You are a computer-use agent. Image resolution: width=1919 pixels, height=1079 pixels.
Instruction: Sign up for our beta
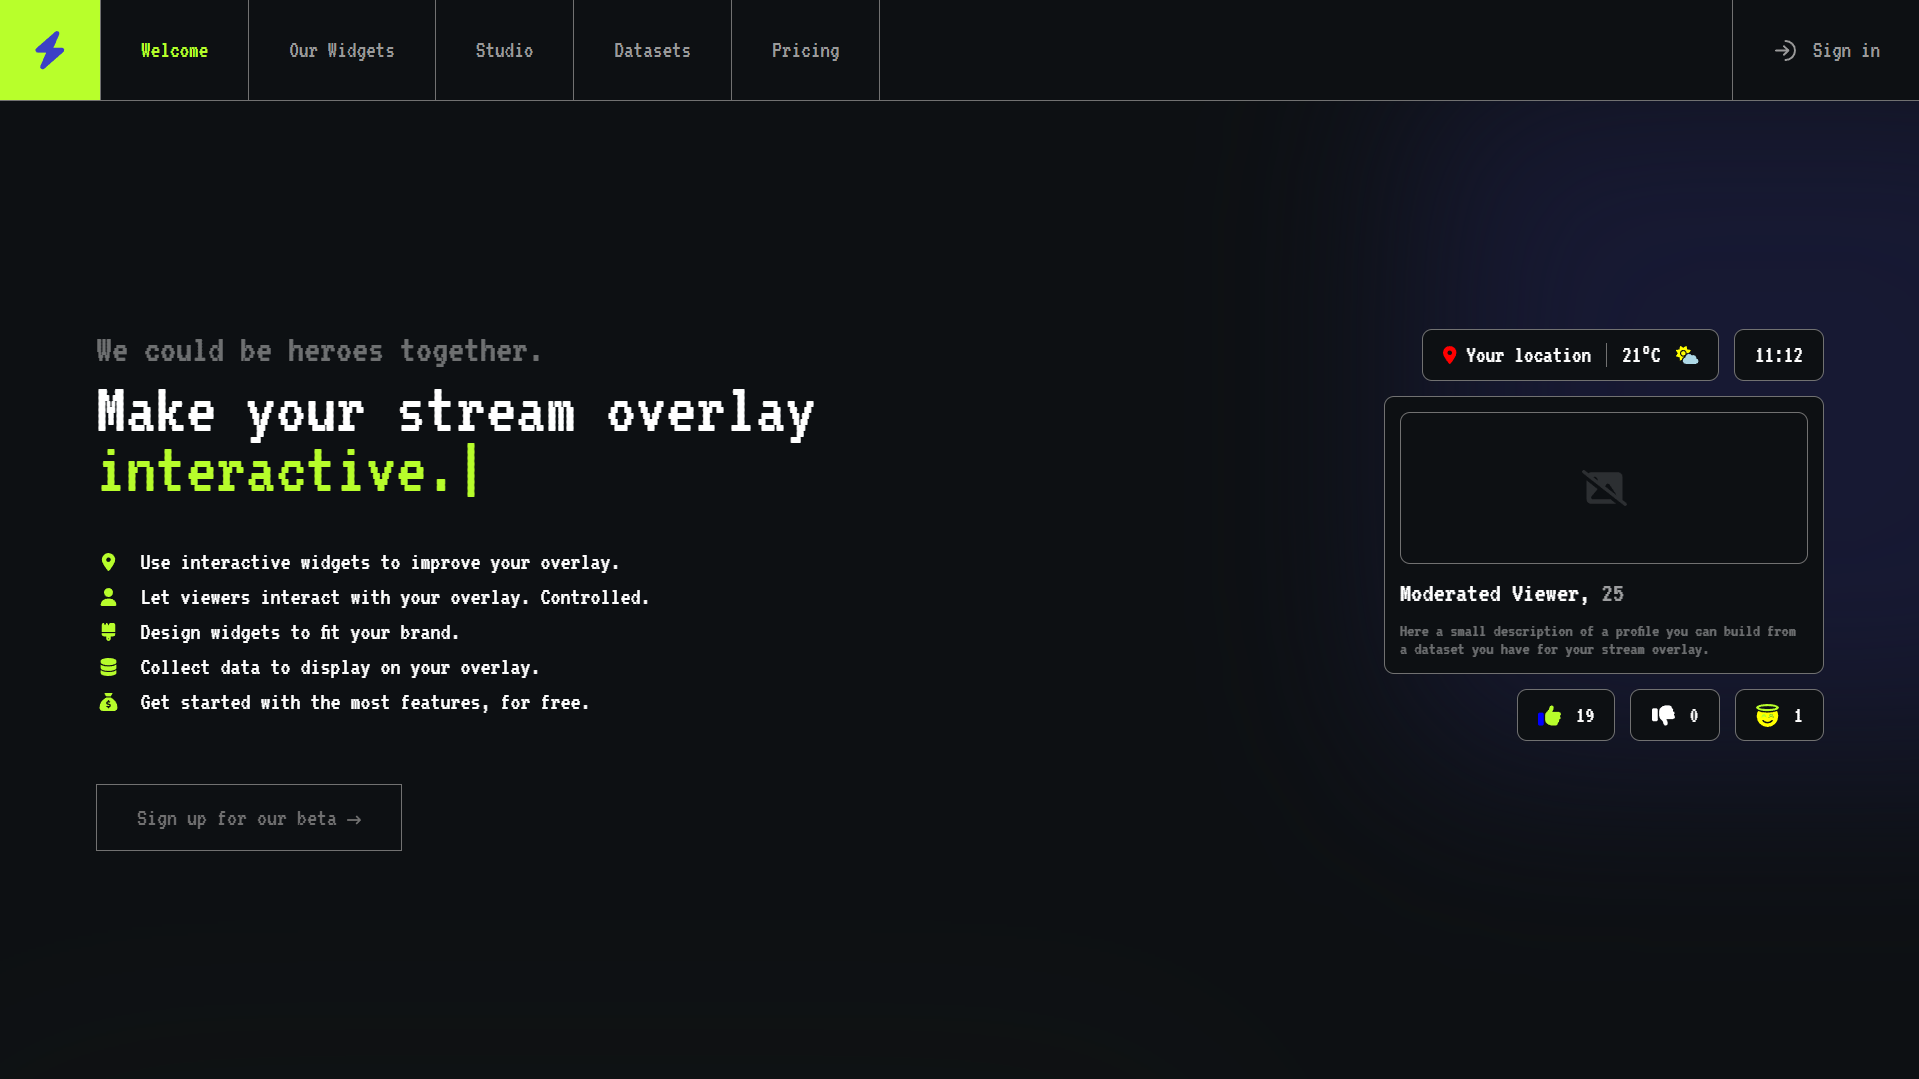click(249, 818)
